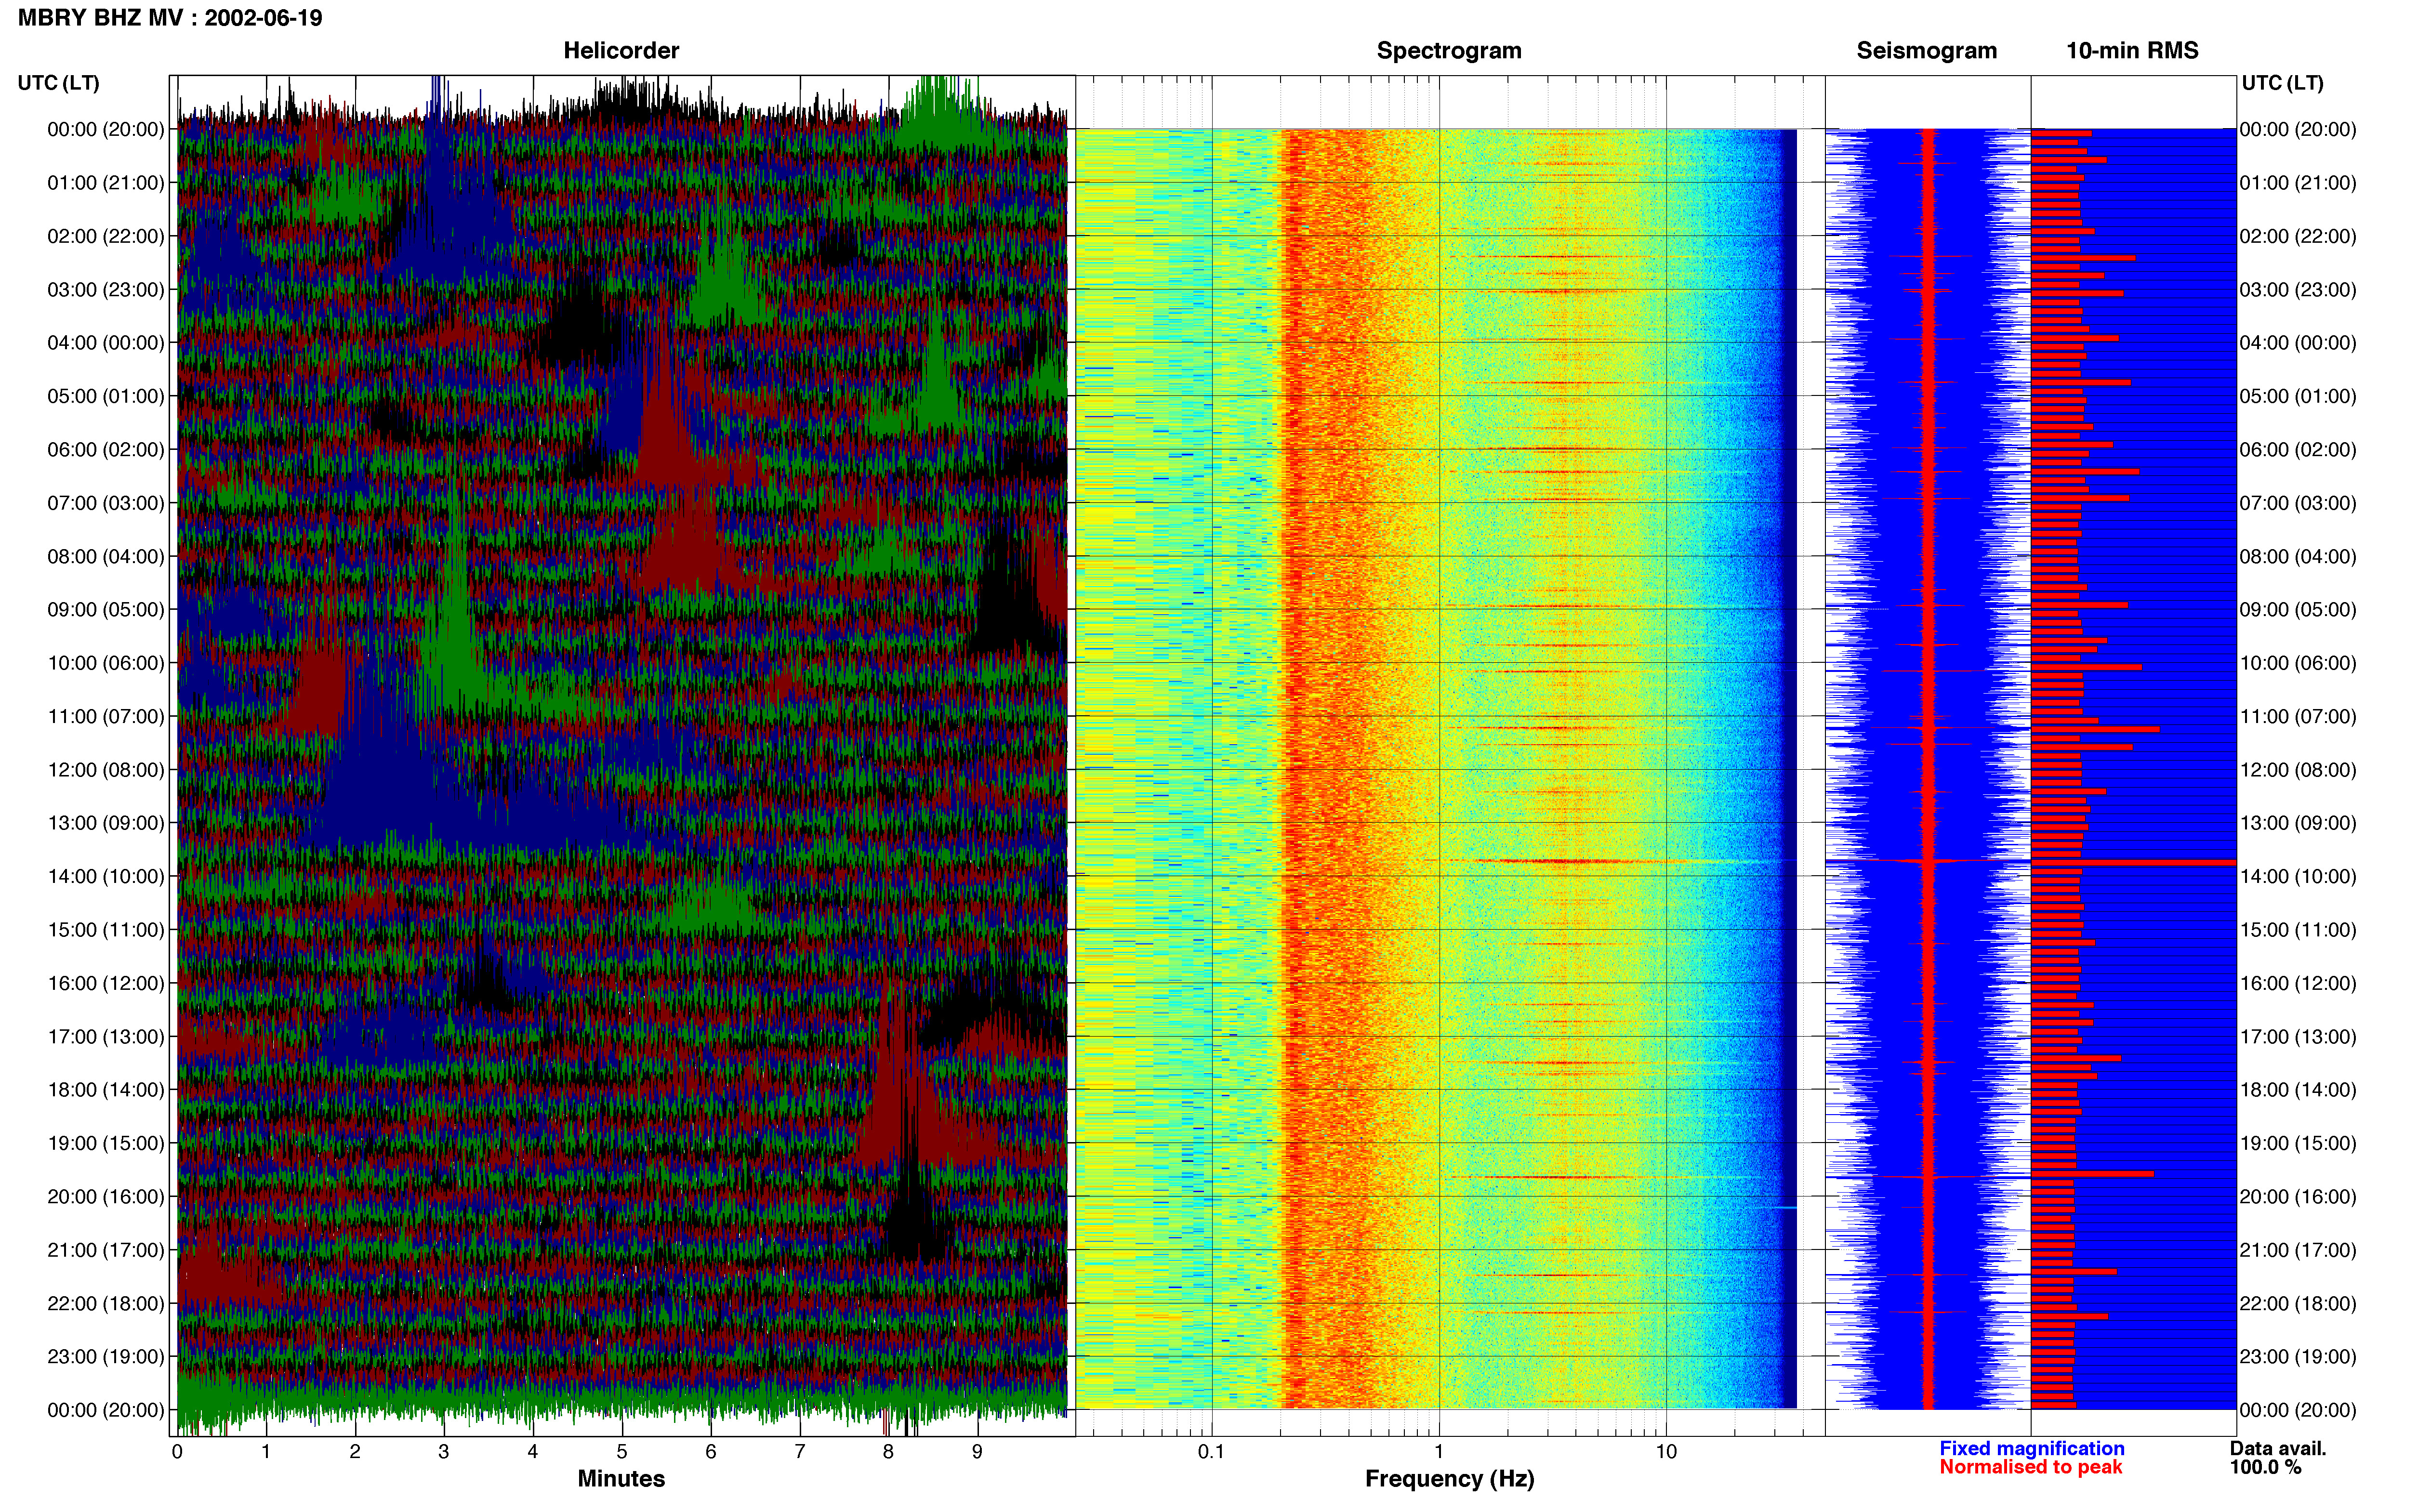Viewport: 2418px width, 1512px height.
Task: Click right time label '06:00 (02:00)'
Action: coord(2298,450)
